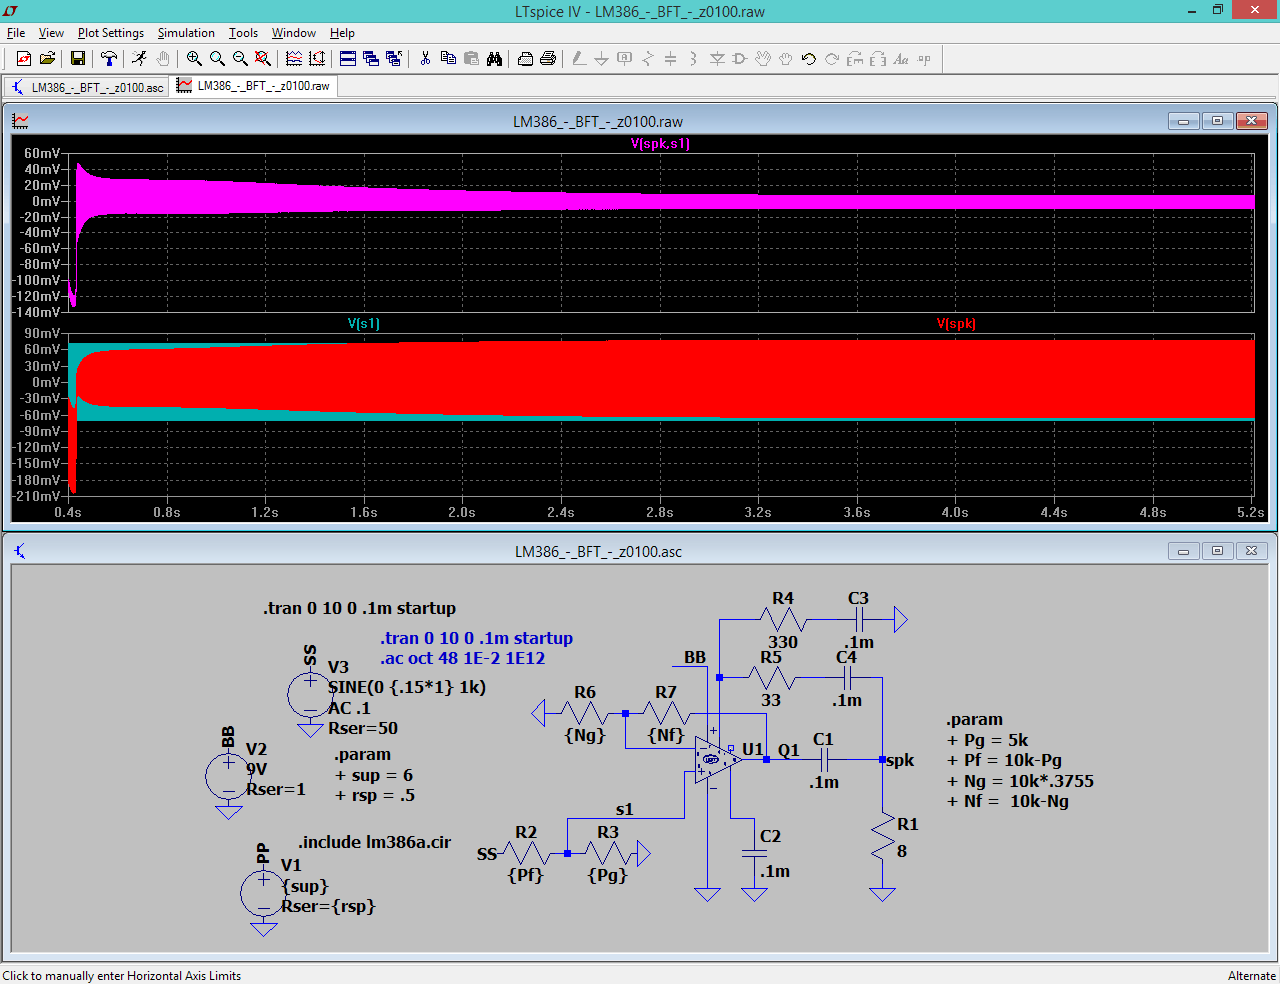Click the Cascade Windows toolbar icon
This screenshot has height=984, width=1280.
[371, 59]
